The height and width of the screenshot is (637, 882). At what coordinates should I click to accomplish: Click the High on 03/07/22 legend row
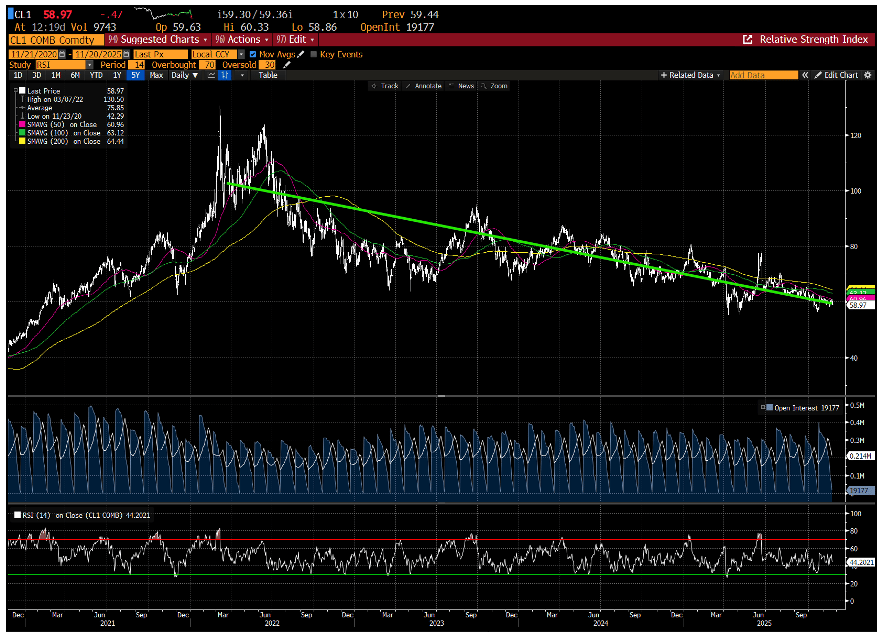tap(71, 99)
